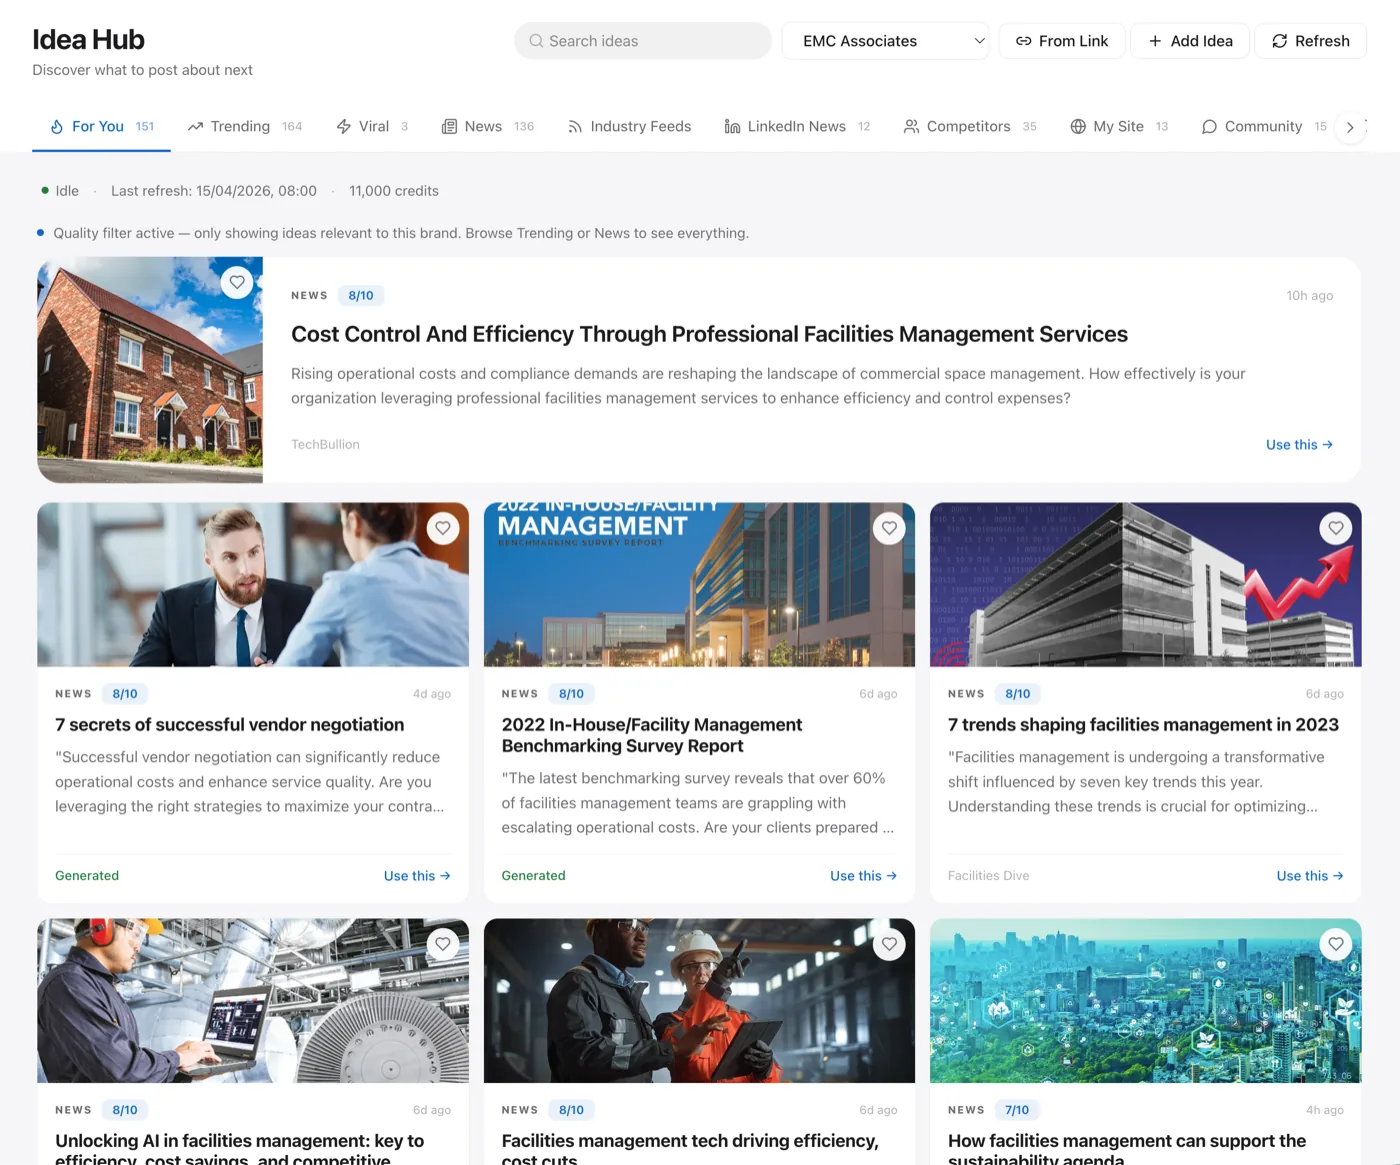The image size is (1400, 1165).
Task: Click the newspaper icon beside News
Action: click(x=450, y=127)
